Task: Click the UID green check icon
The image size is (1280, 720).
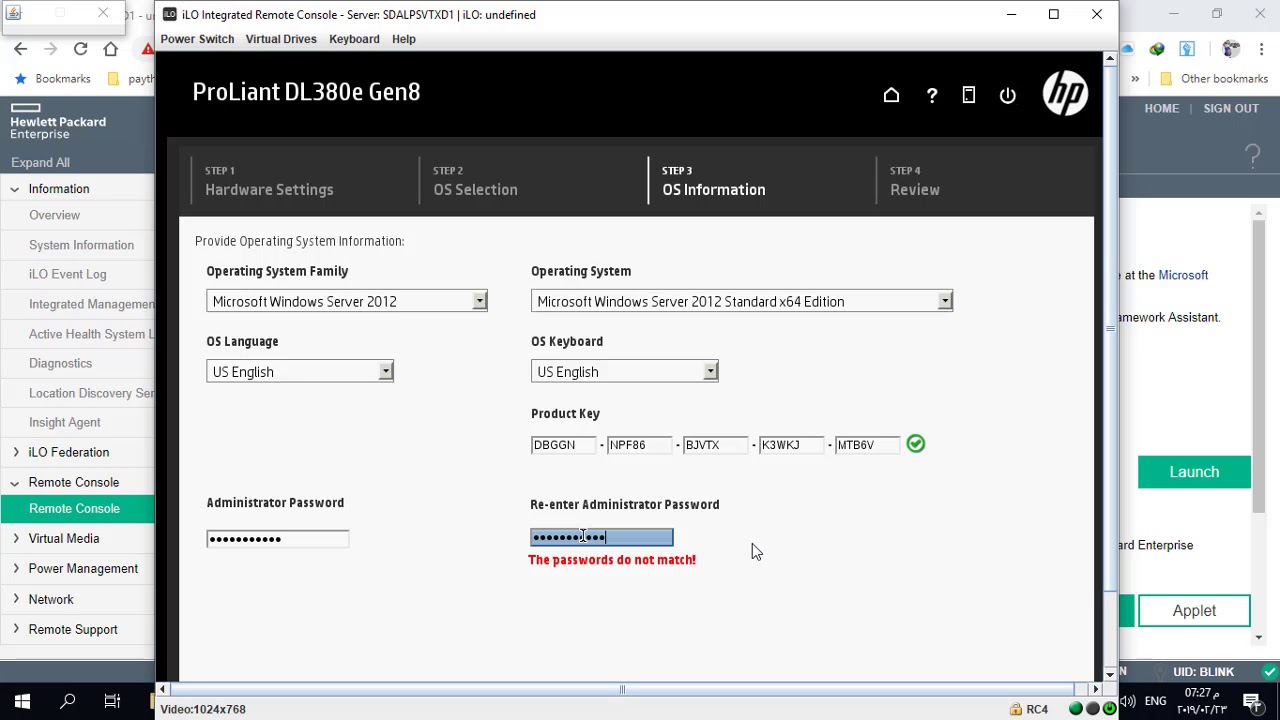Action: (x=1270, y=671)
